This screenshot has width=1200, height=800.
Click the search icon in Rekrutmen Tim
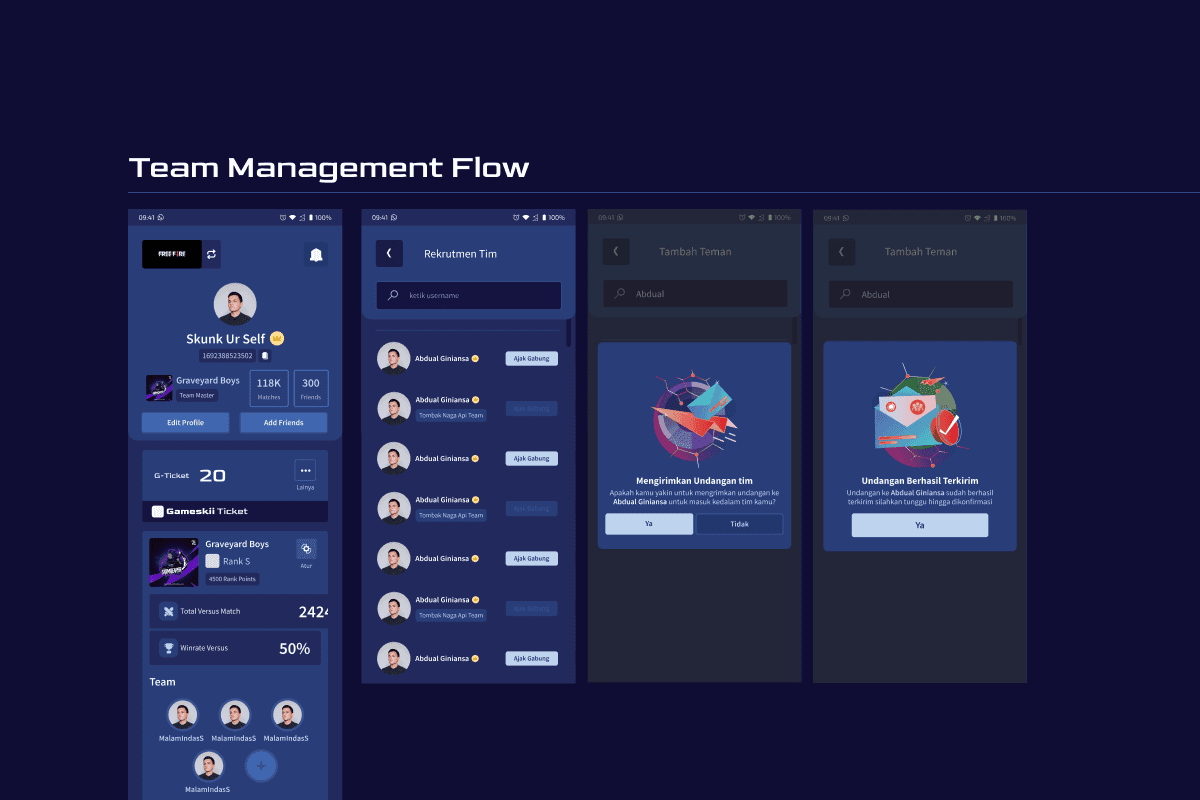pyautogui.click(x=393, y=296)
